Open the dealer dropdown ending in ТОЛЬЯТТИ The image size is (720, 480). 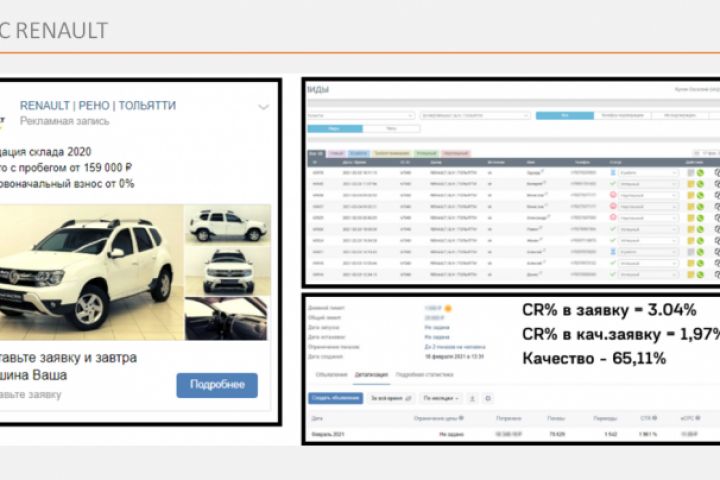[x=475, y=116]
